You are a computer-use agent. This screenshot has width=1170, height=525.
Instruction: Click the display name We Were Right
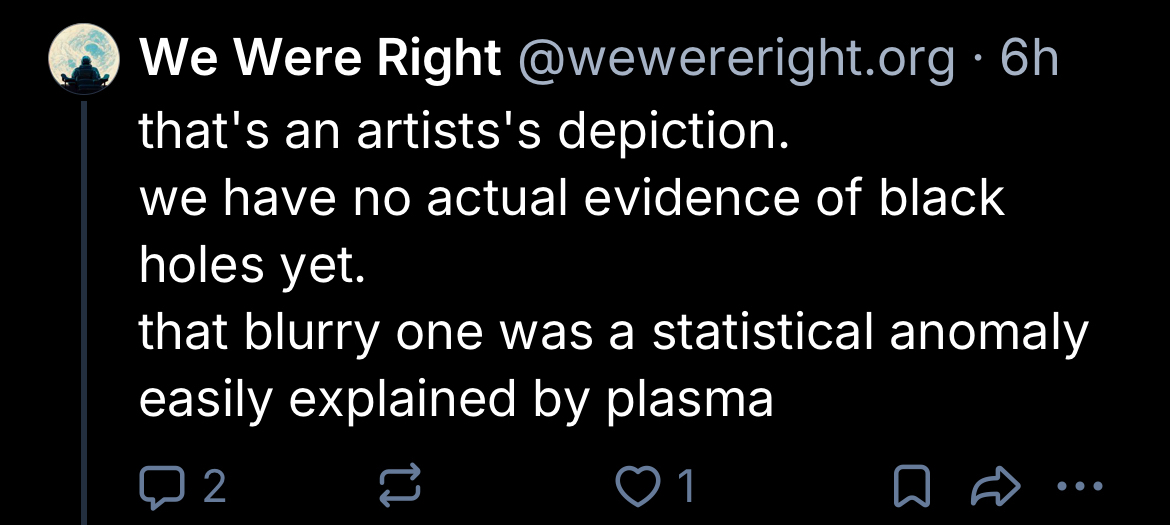tap(320, 61)
